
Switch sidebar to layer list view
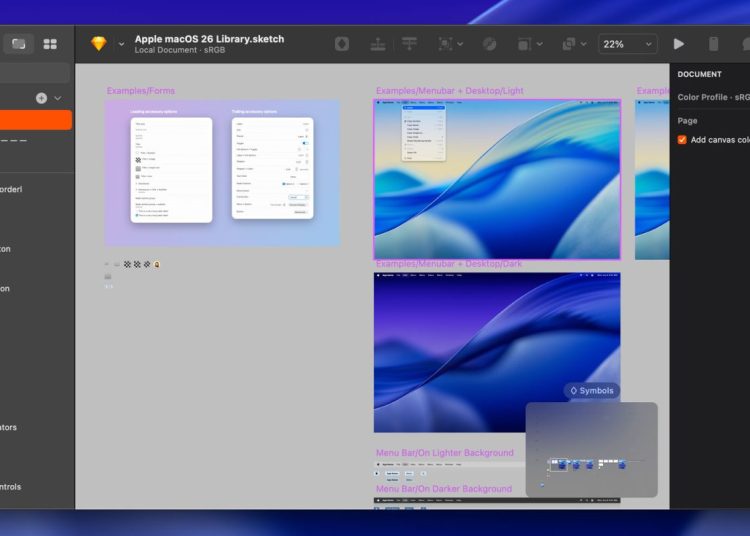click(19, 44)
